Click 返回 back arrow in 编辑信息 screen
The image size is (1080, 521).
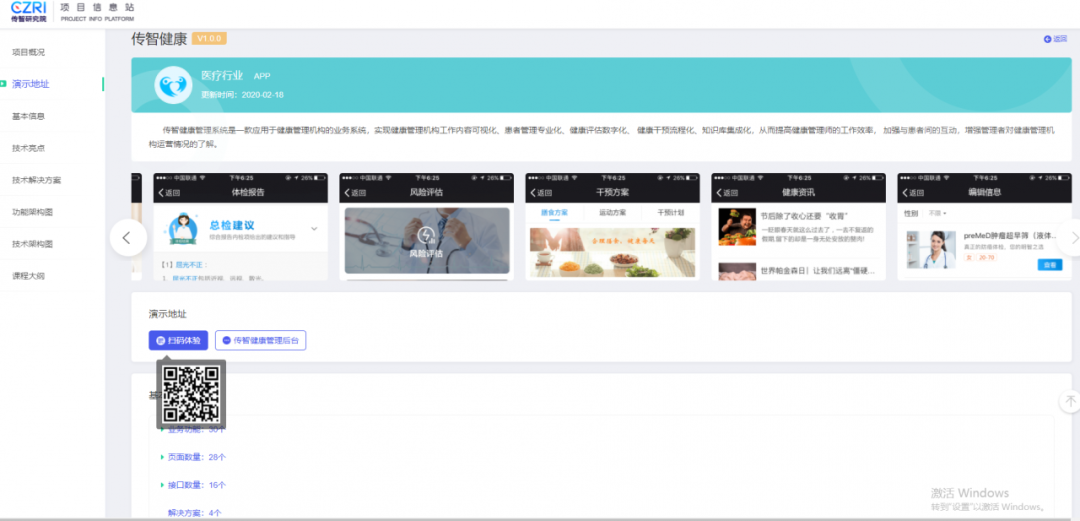(913, 192)
